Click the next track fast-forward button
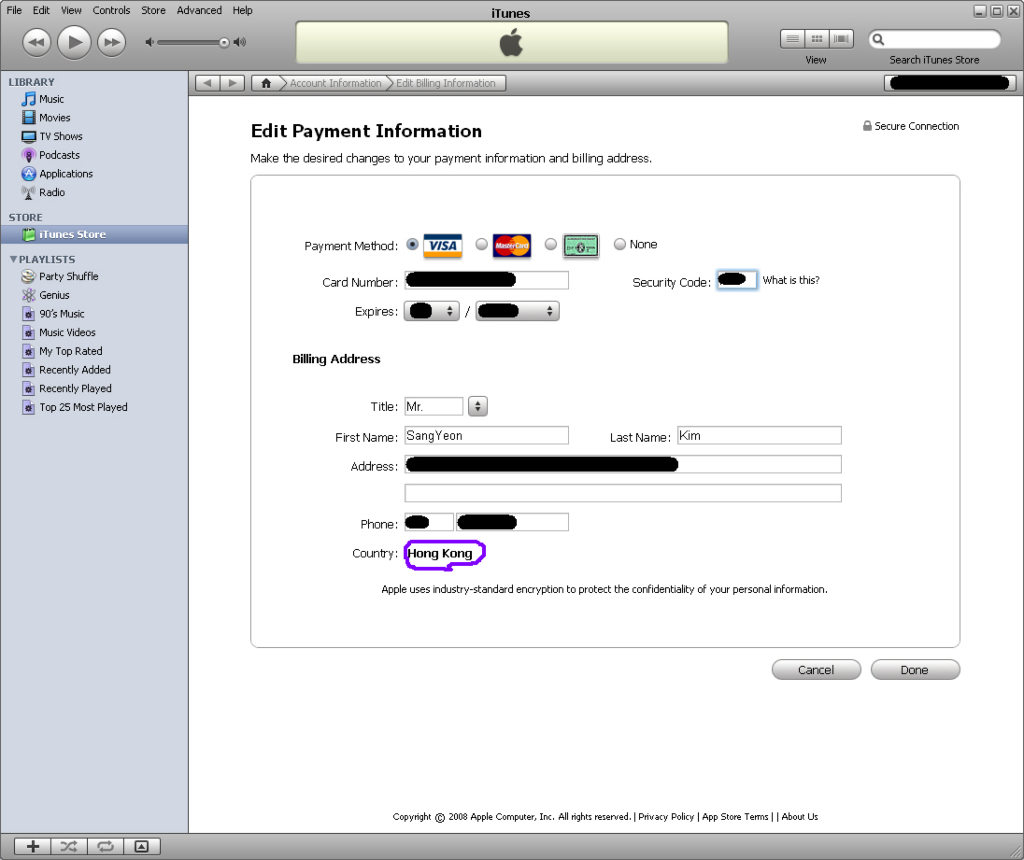The image size is (1024, 860). click(x=112, y=42)
